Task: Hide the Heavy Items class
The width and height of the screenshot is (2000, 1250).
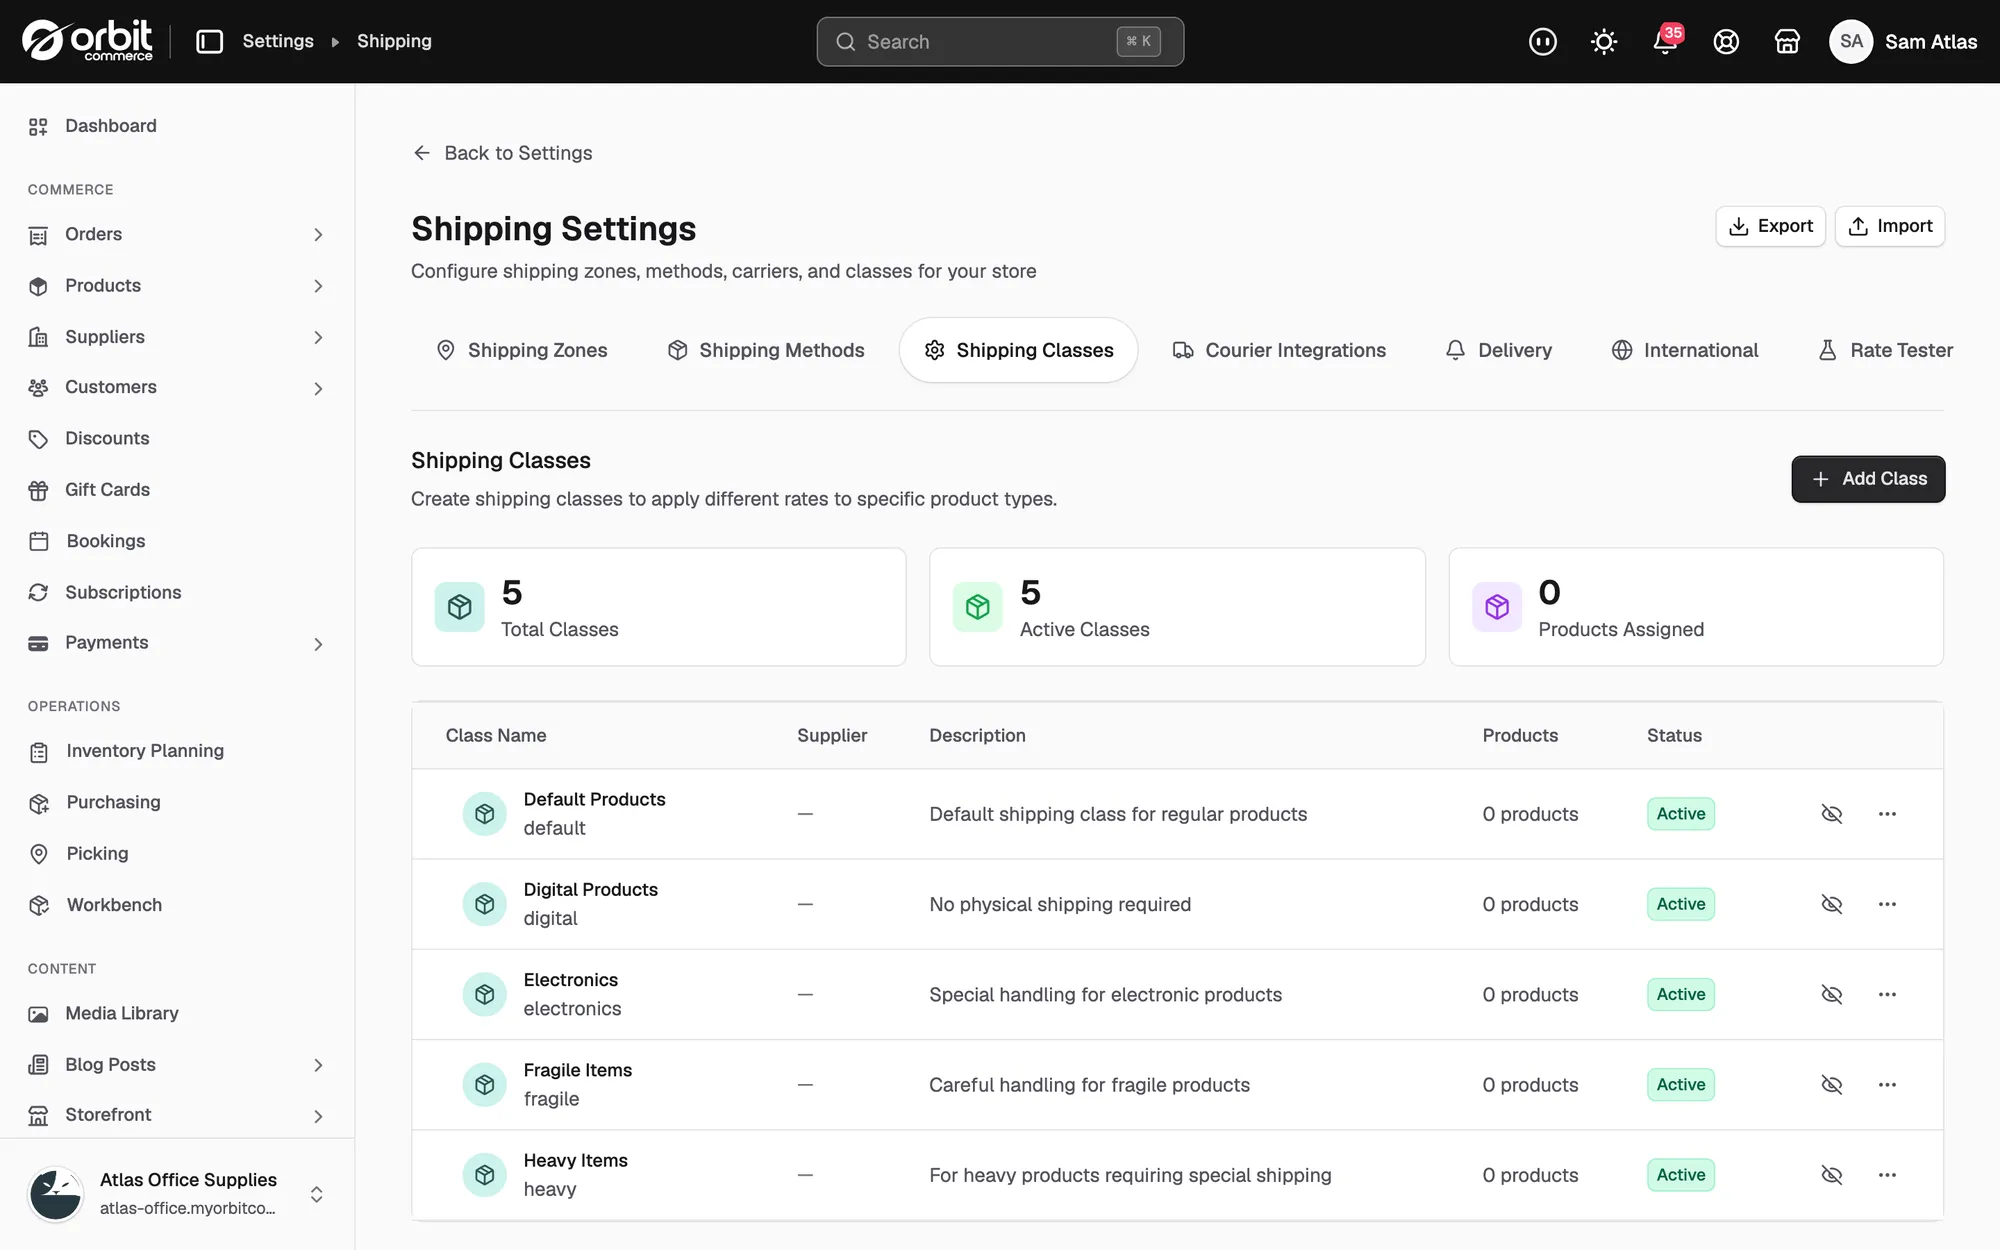Action: tap(1831, 1175)
